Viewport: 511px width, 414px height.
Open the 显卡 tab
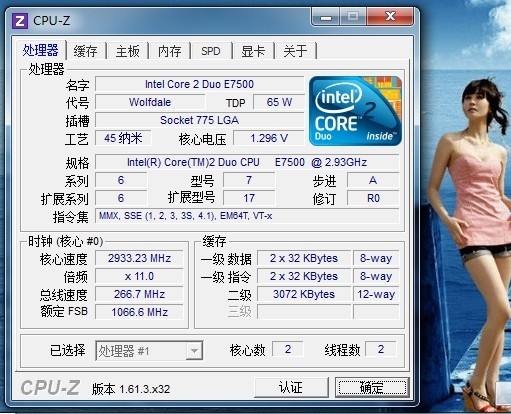click(x=253, y=51)
